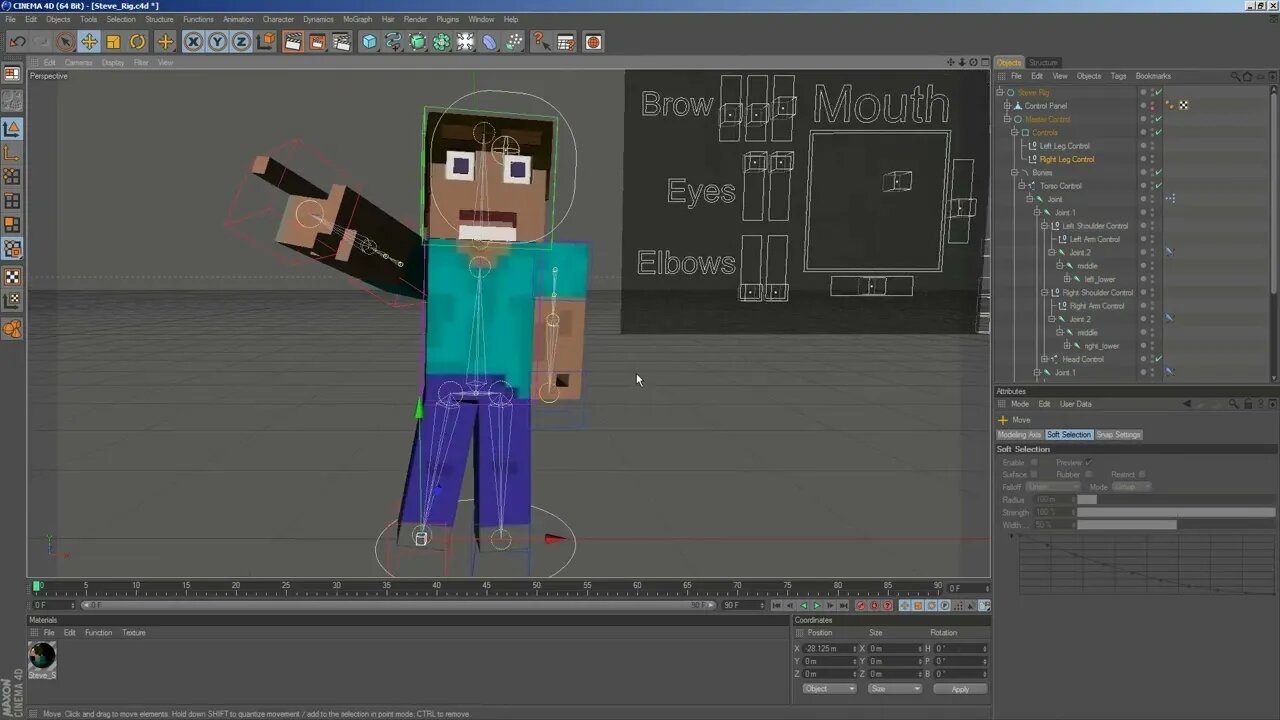Viewport: 1280px width, 720px height.
Task: Click the context help question-arrow icon
Action: click(x=541, y=42)
